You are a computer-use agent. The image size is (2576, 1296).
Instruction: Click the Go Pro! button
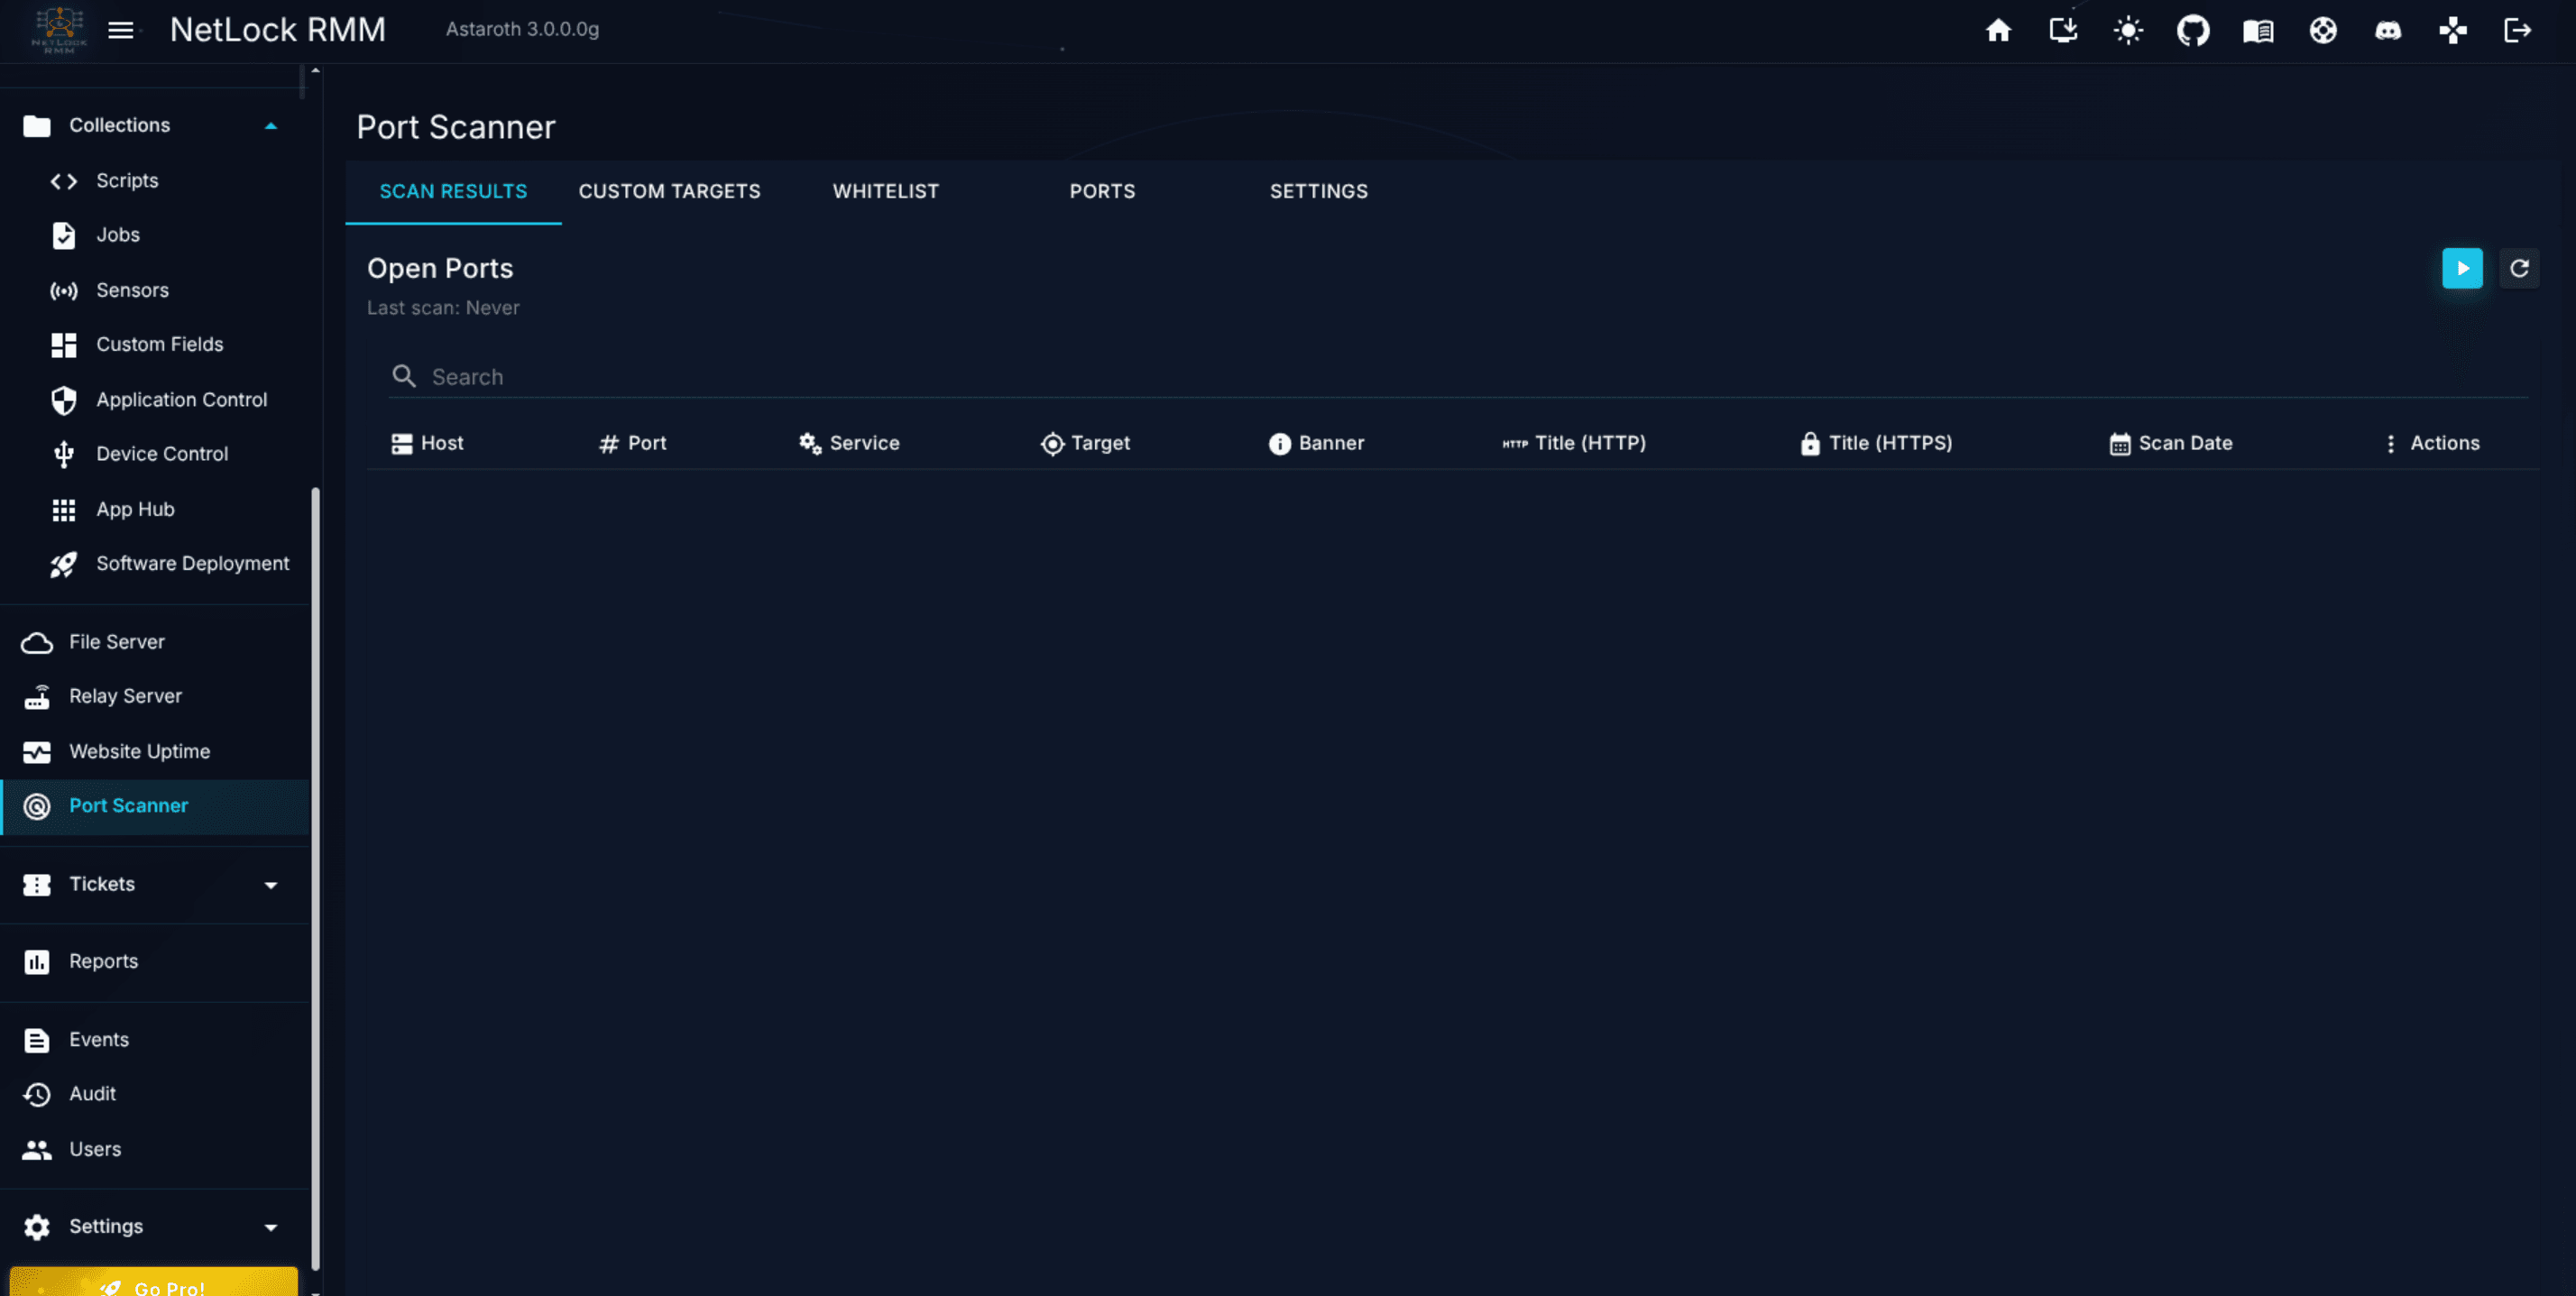[x=154, y=1282]
